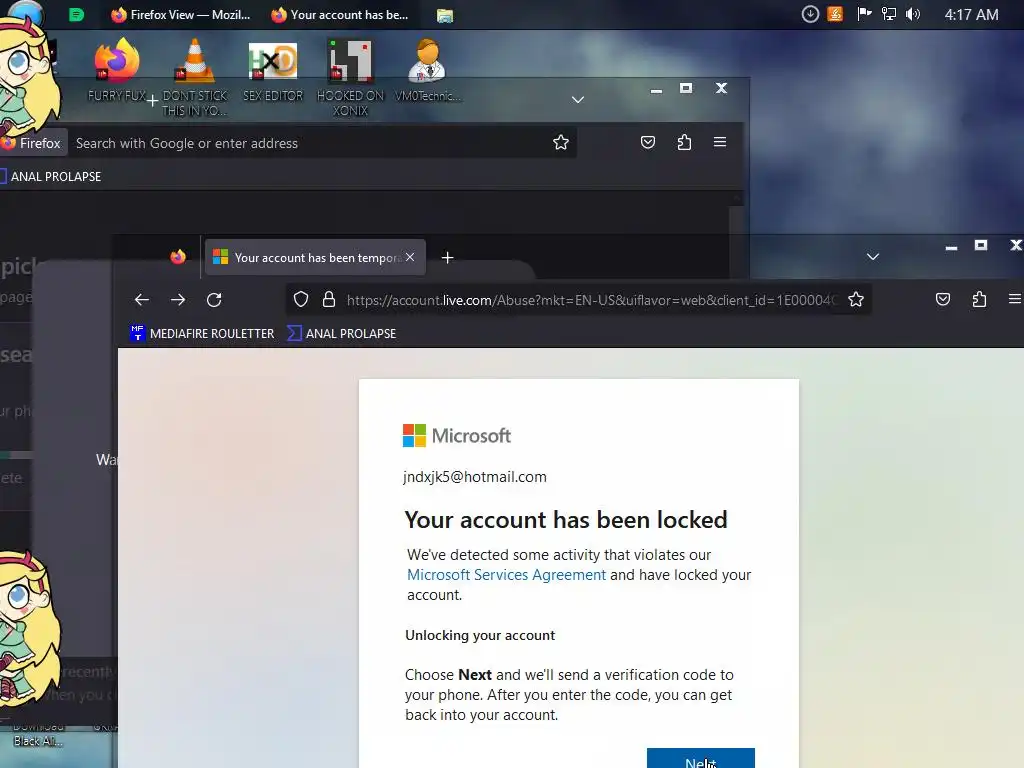Click the Next button

point(701,758)
